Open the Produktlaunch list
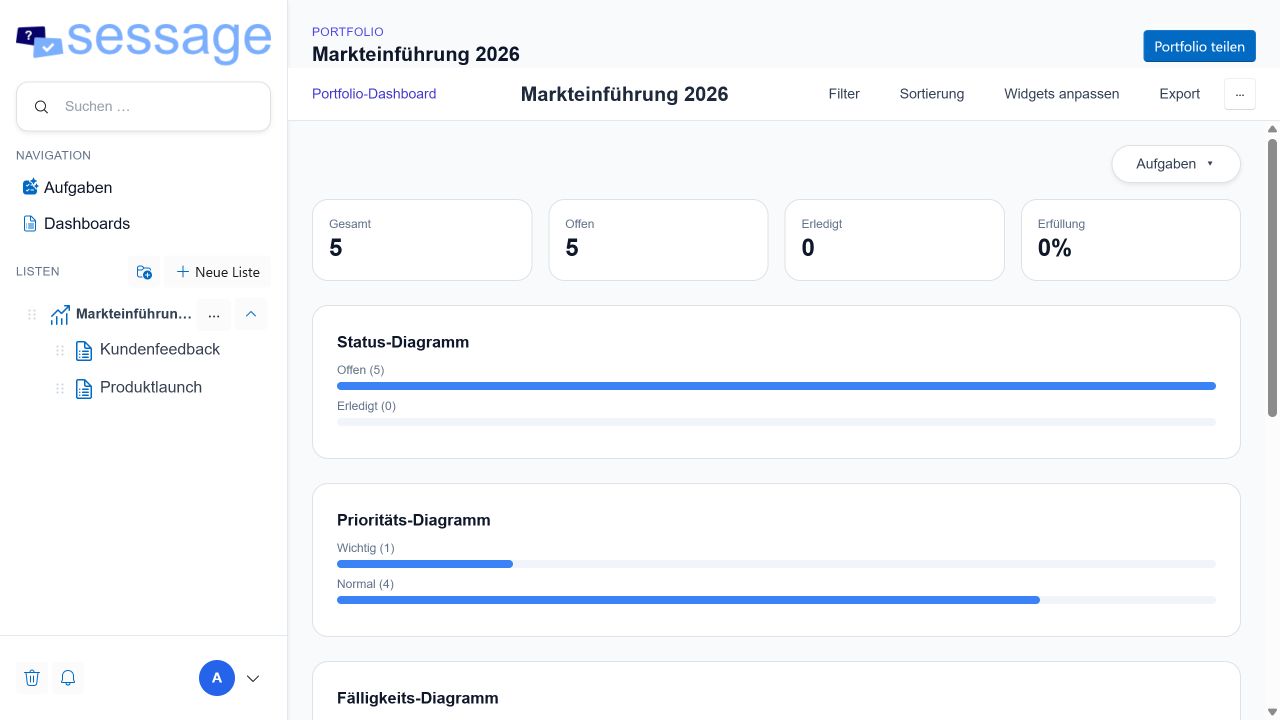The width and height of the screenshot is (1280, 720). (x=151, y=387)
